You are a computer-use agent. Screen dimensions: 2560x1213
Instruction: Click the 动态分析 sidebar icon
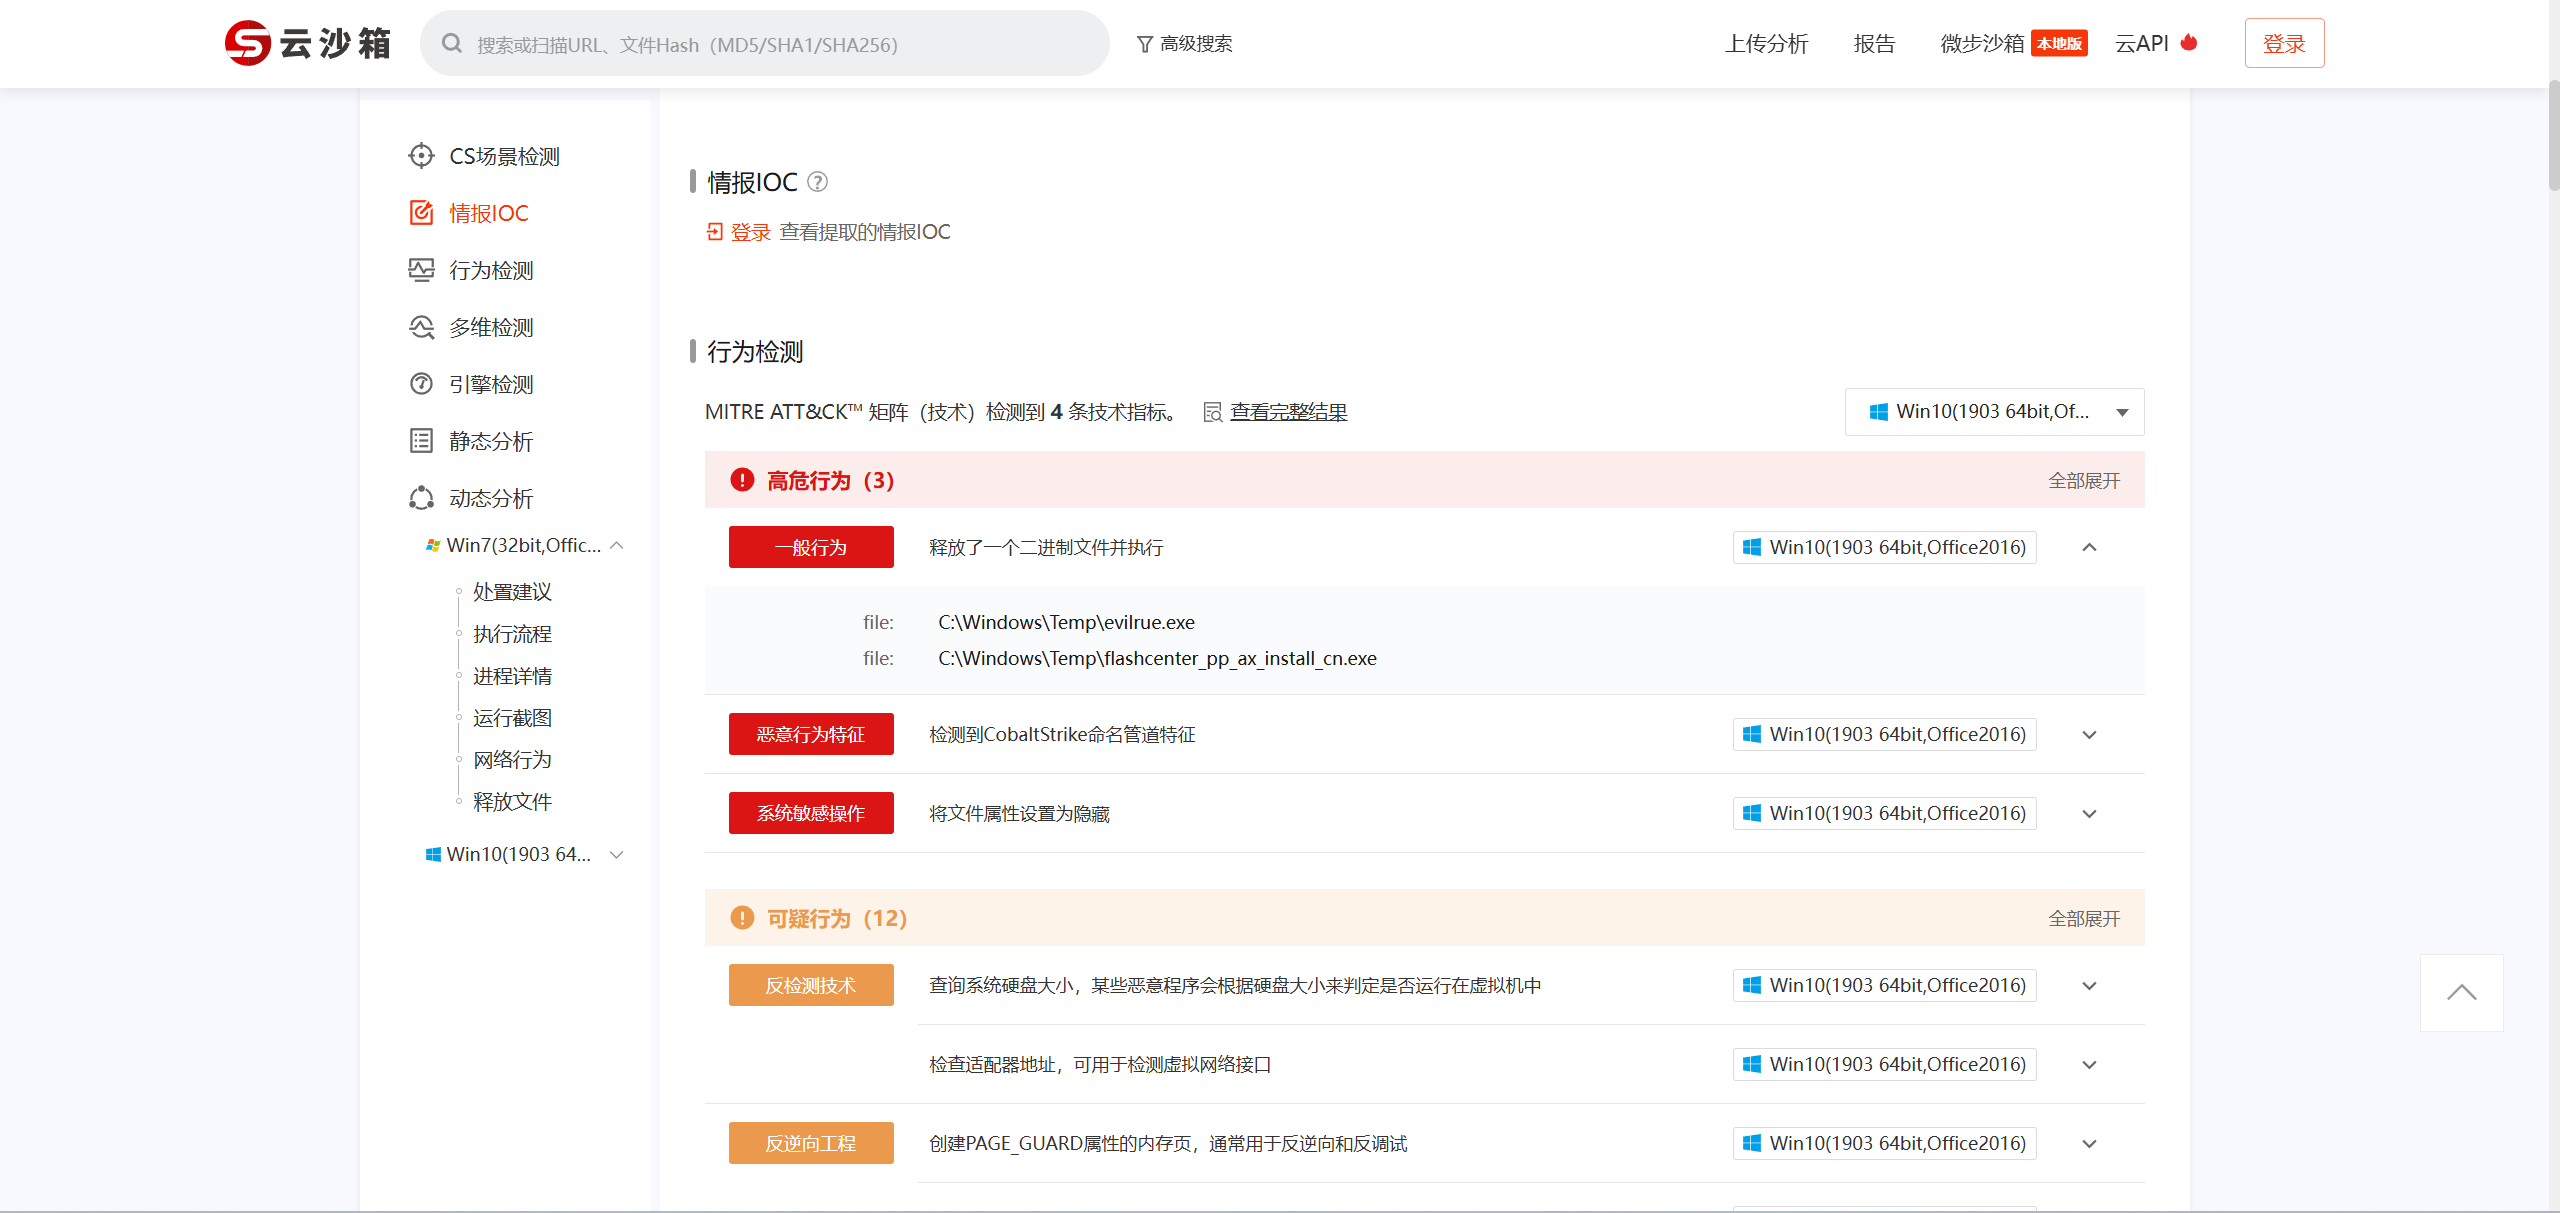[421, 498]
